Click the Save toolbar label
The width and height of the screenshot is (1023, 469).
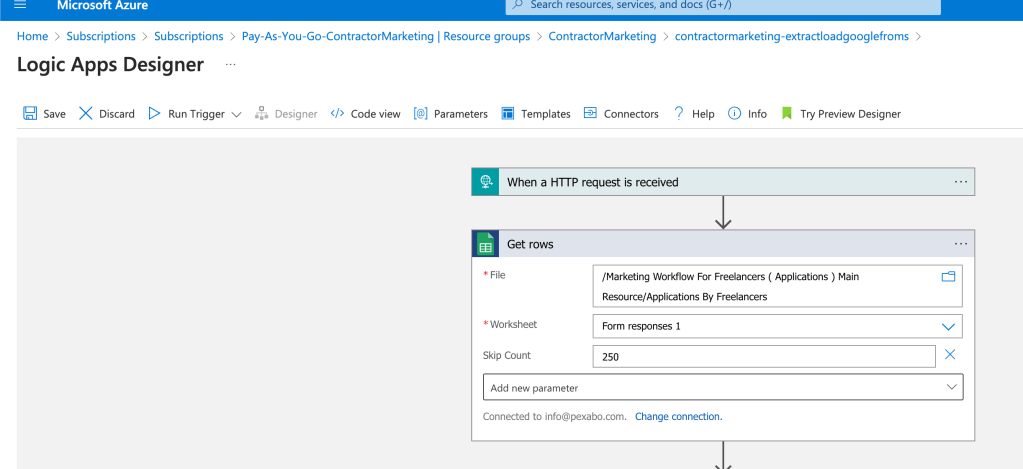[x=55, y=114]
